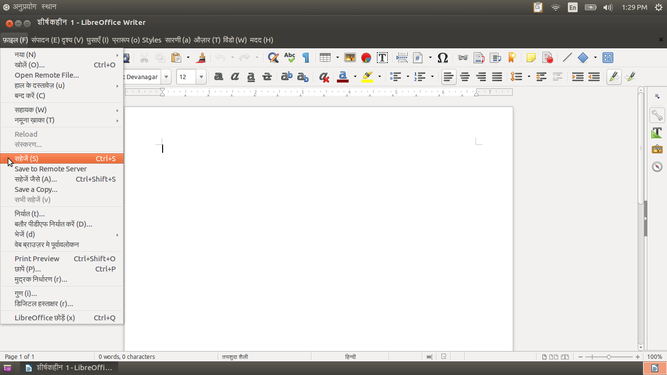This screenshot has width=667, height=375.
Task: Click the clone formatting paintbrush icon
Action: pos(202,57)
